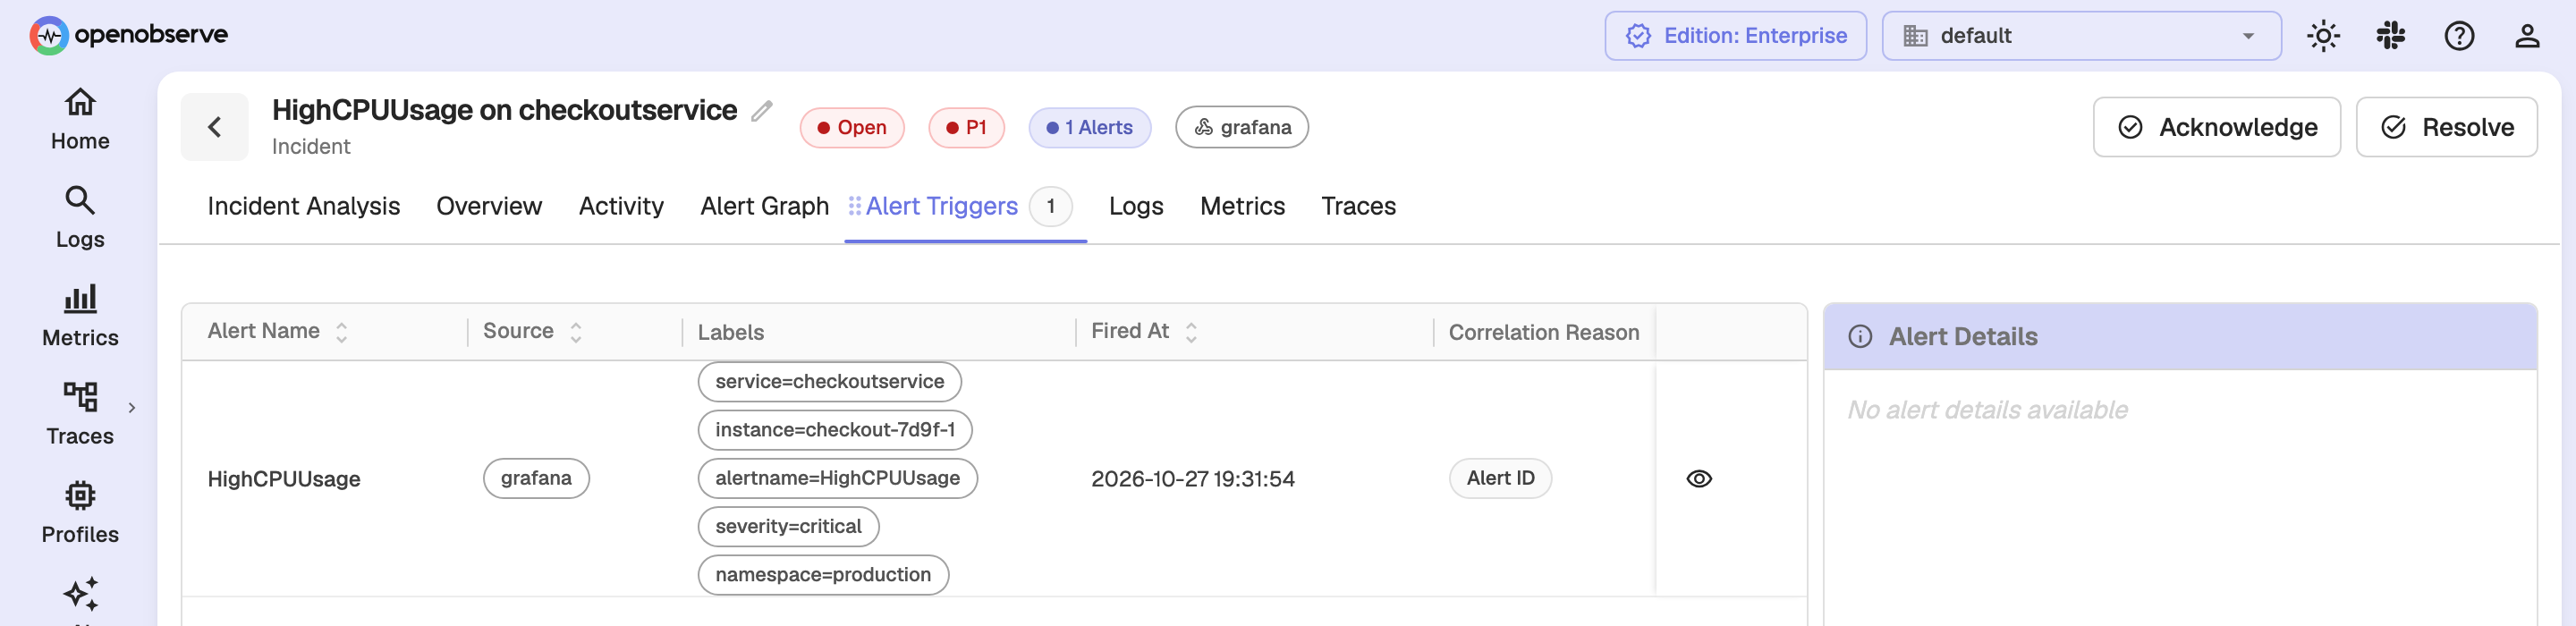2576x626 pixels.
Task: Open user profile icon
Action: [2527, 36]
